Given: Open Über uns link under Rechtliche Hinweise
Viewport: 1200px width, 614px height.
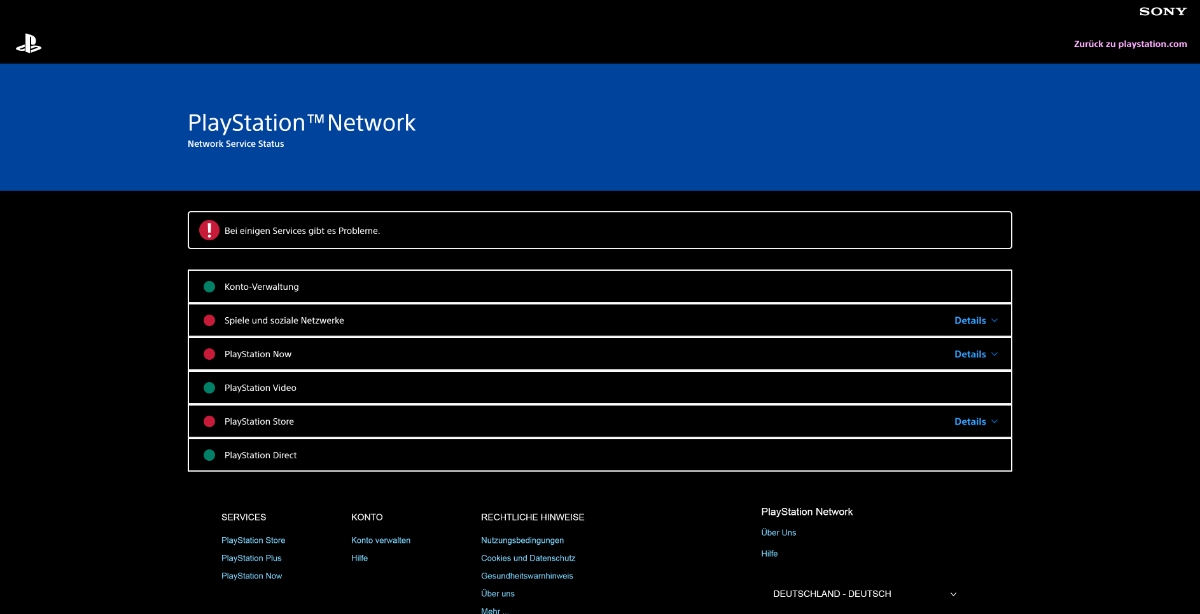Looking at the screenshot, I should point(498,594).
